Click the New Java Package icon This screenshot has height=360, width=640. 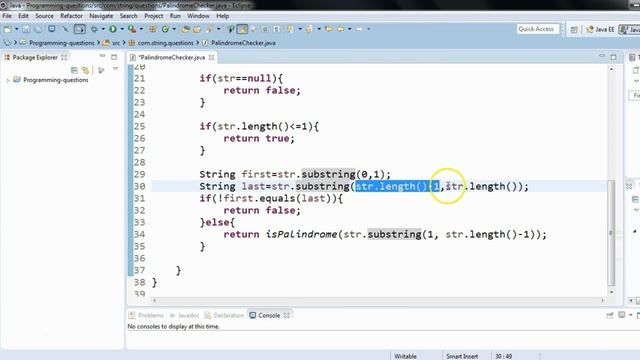[x=153, y=29]
